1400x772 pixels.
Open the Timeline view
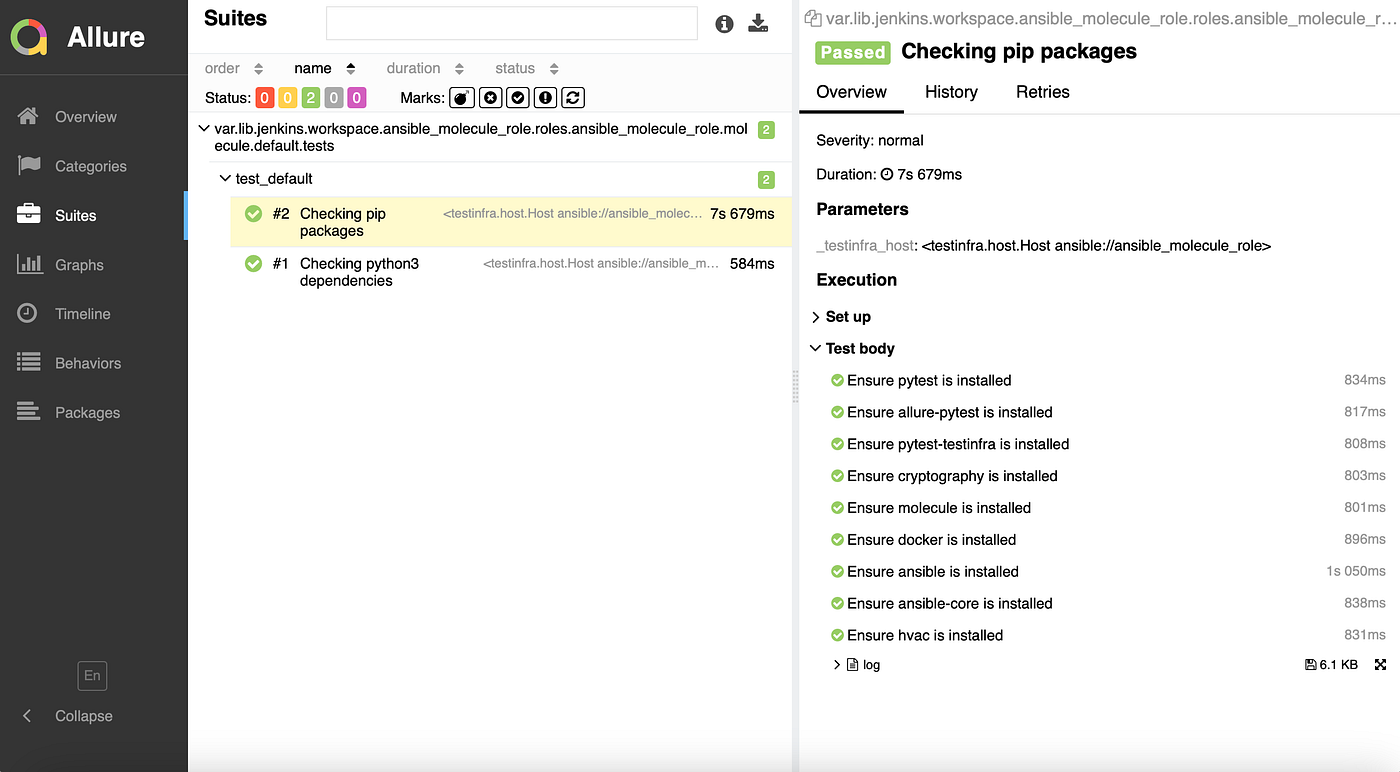80,313
